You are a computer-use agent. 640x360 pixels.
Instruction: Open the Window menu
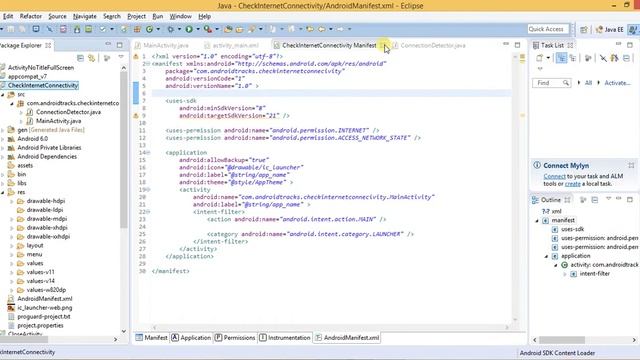point(180,16)
